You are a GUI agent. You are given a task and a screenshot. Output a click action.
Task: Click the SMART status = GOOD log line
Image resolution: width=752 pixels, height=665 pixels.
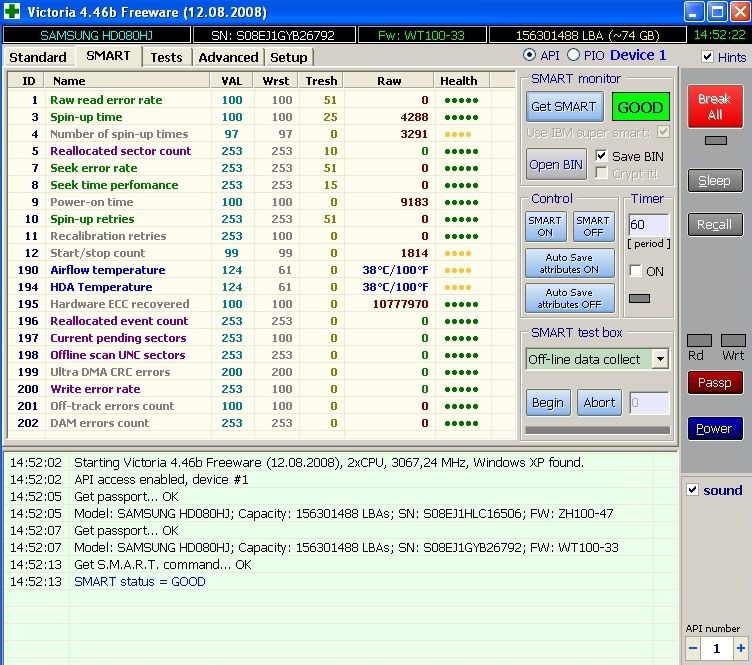140,582
